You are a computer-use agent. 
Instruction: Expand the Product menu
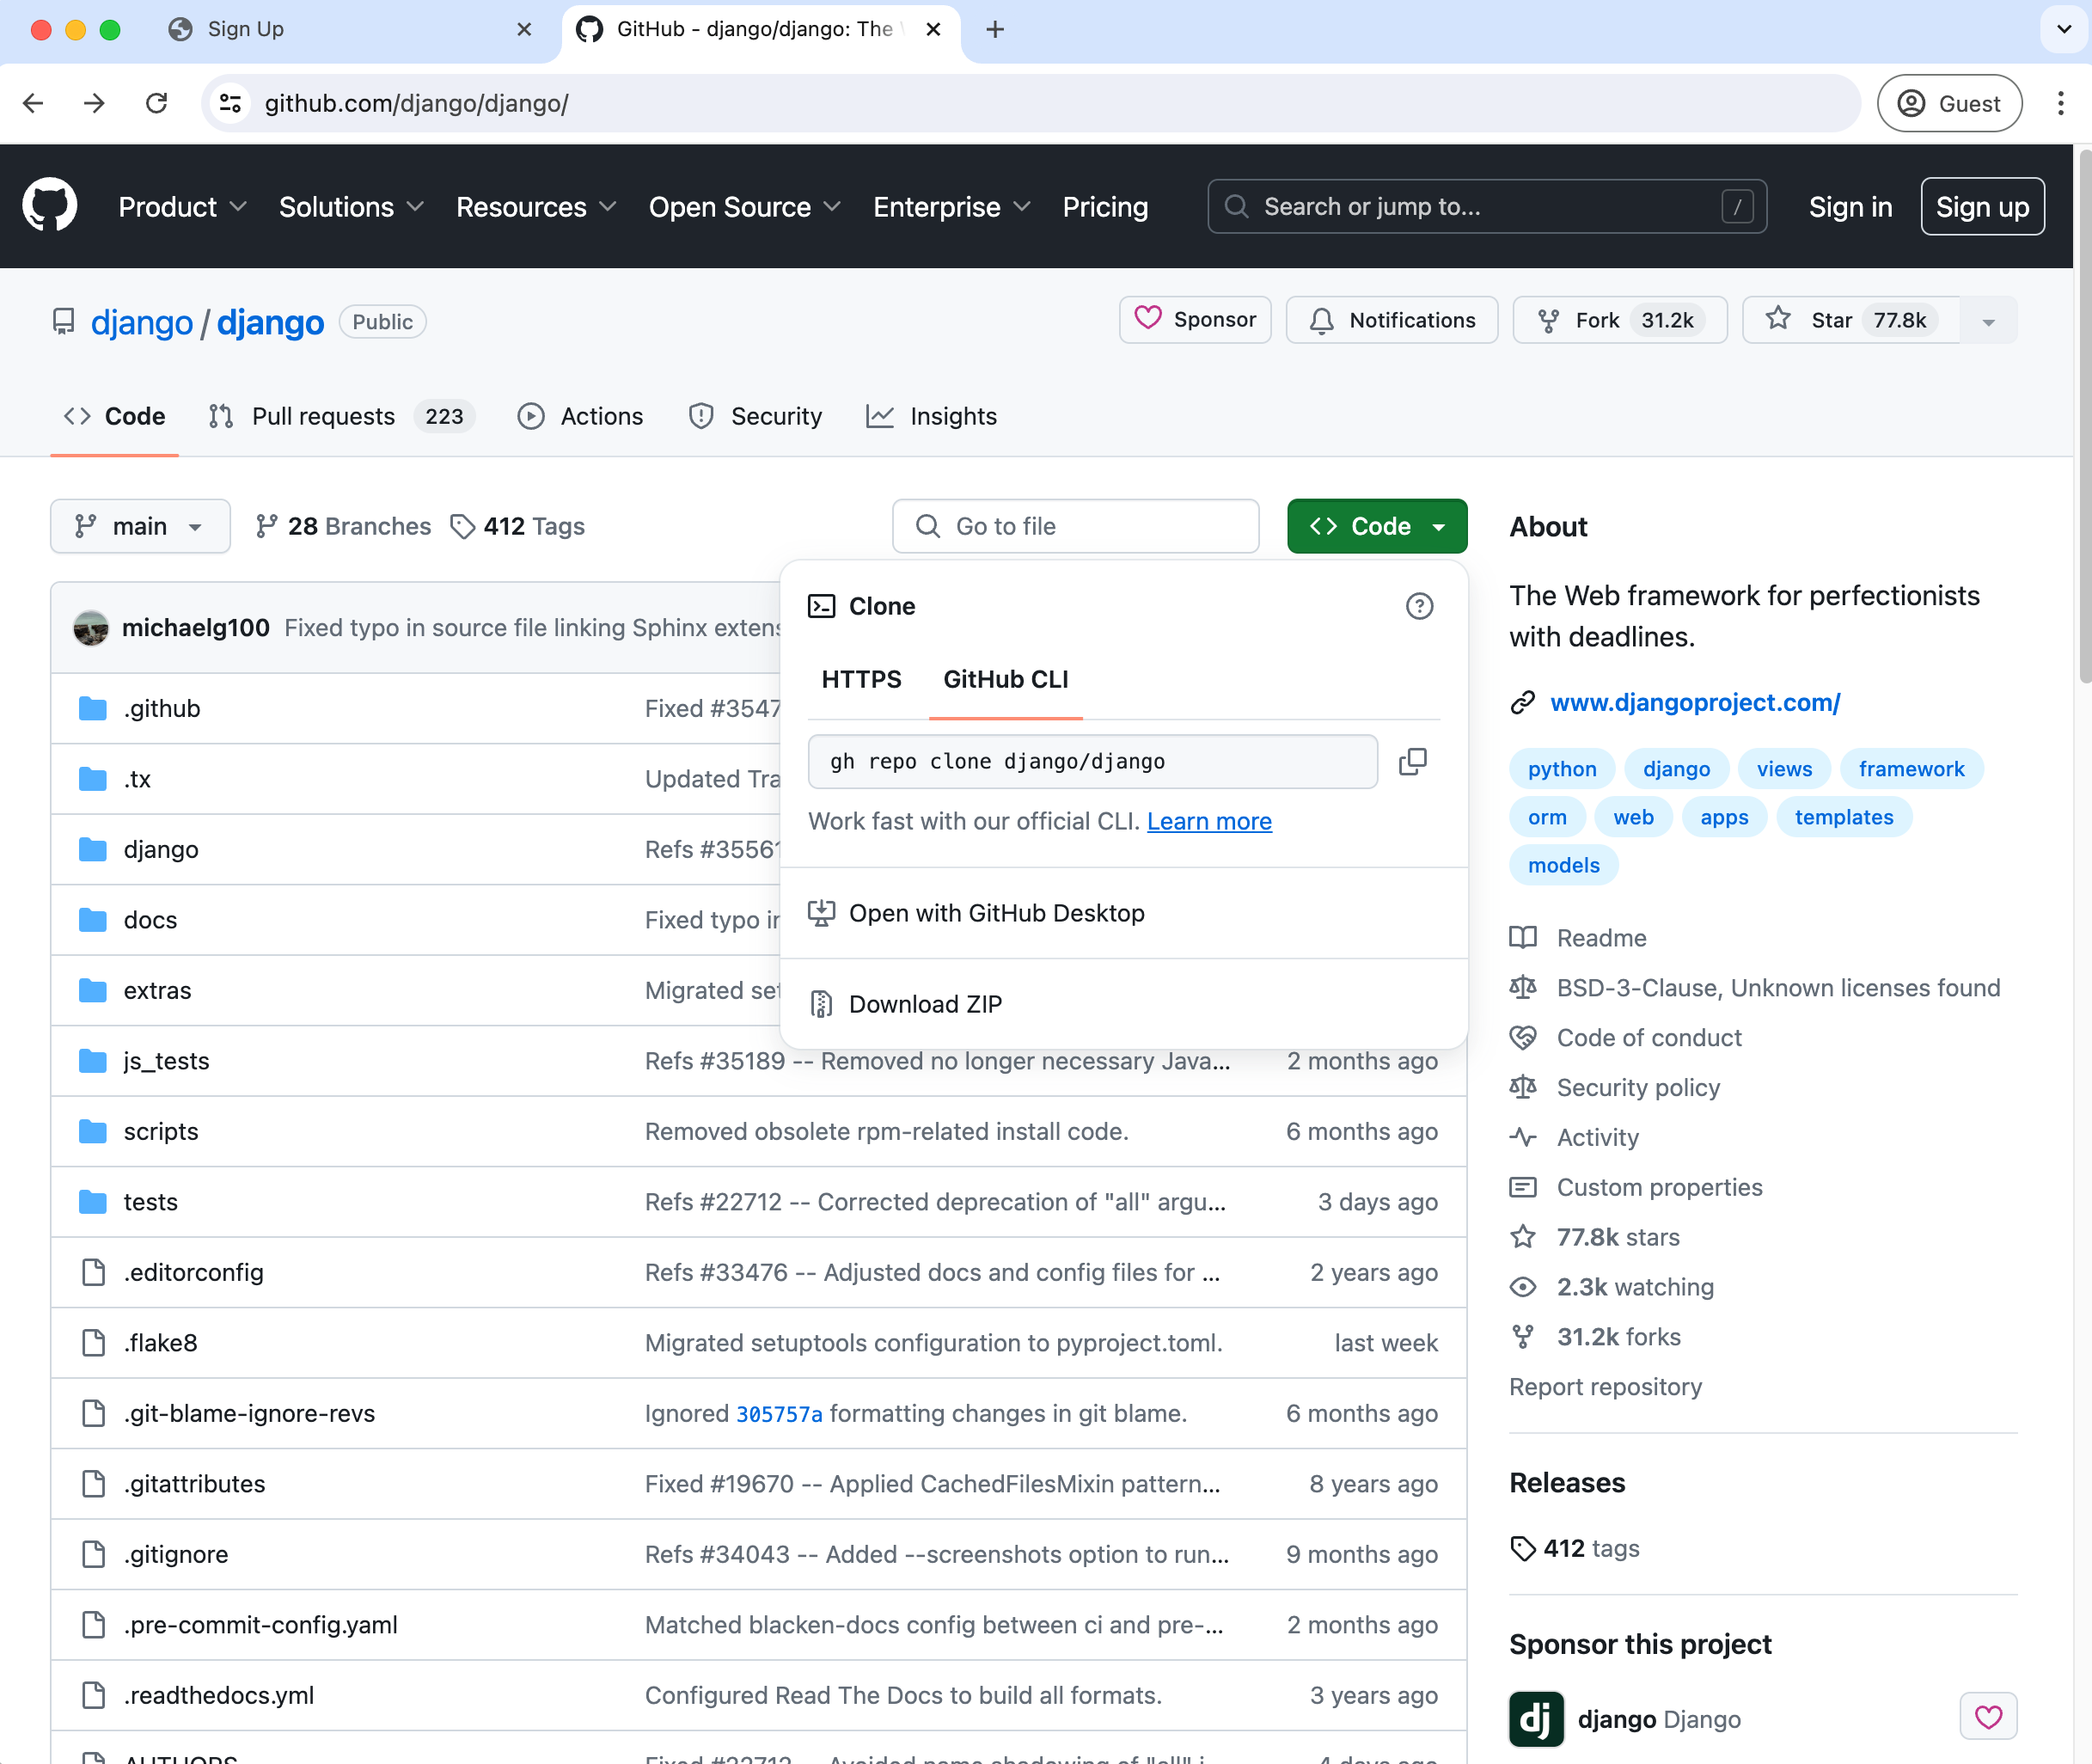point(182,207)
